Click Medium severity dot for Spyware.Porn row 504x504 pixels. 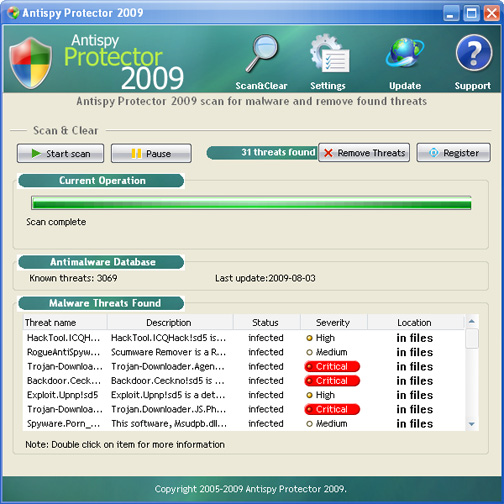click(x=309, y=424)
